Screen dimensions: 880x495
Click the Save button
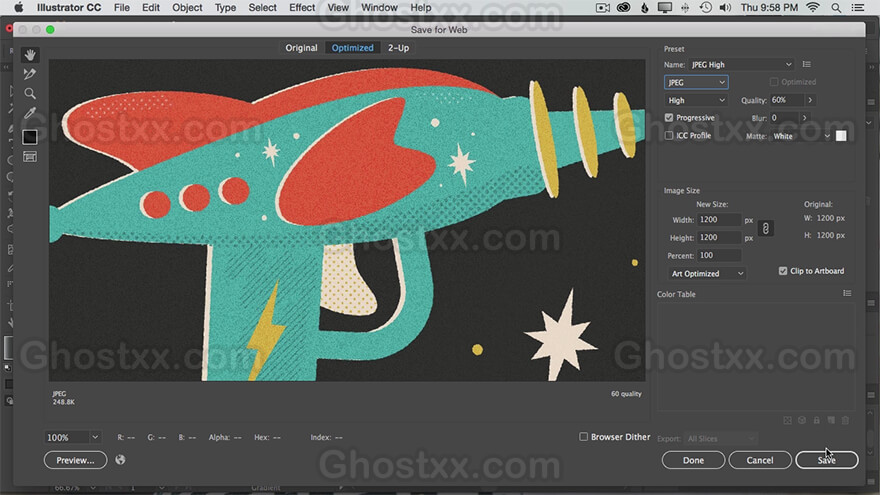[x=827, y=460]
